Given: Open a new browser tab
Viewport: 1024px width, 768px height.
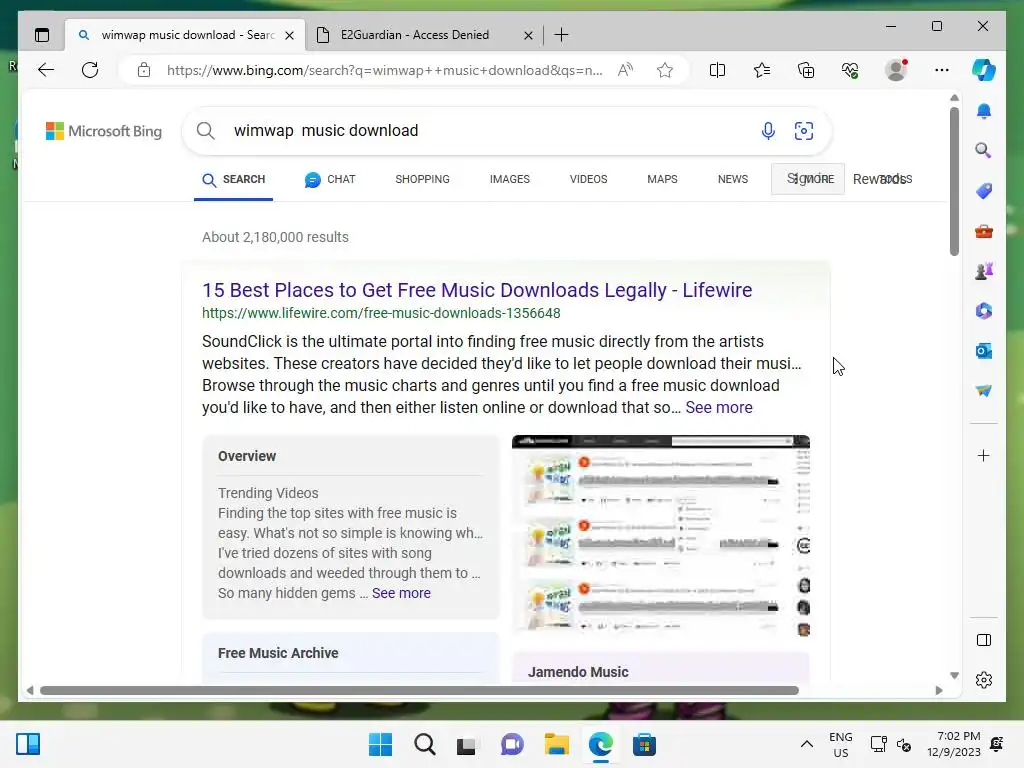Looking at the screenshot, I should pyautogui.click(x=561, y=35).
